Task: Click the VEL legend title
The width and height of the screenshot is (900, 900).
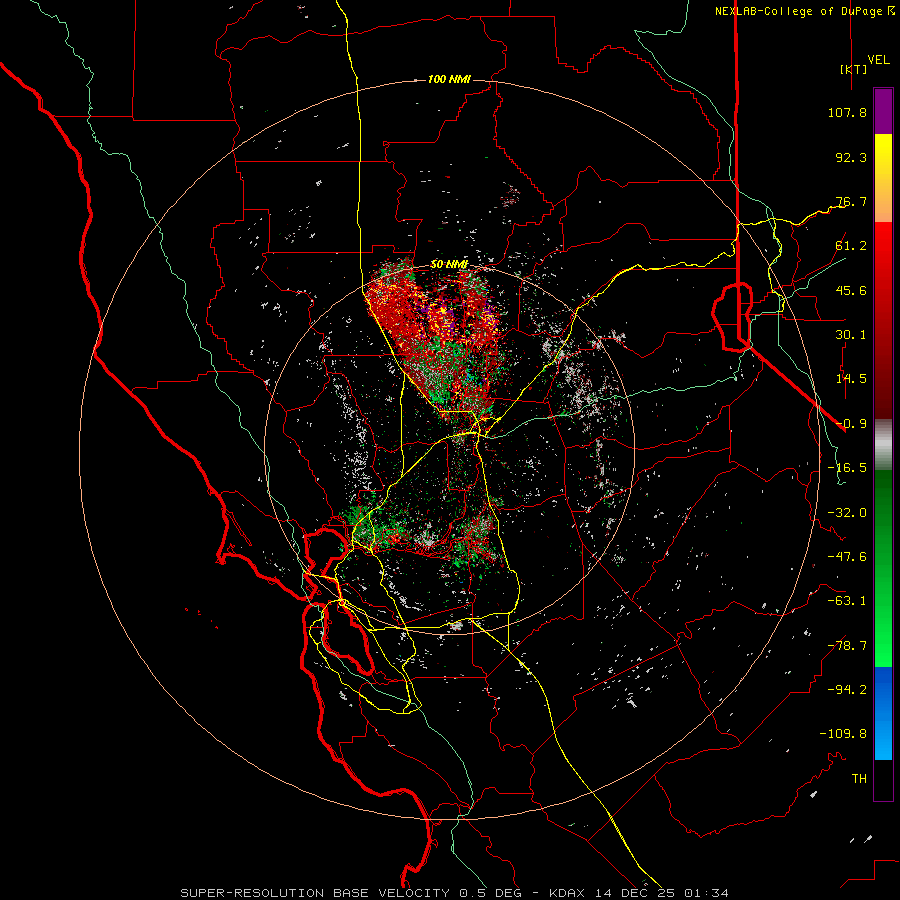Action: 879,60
